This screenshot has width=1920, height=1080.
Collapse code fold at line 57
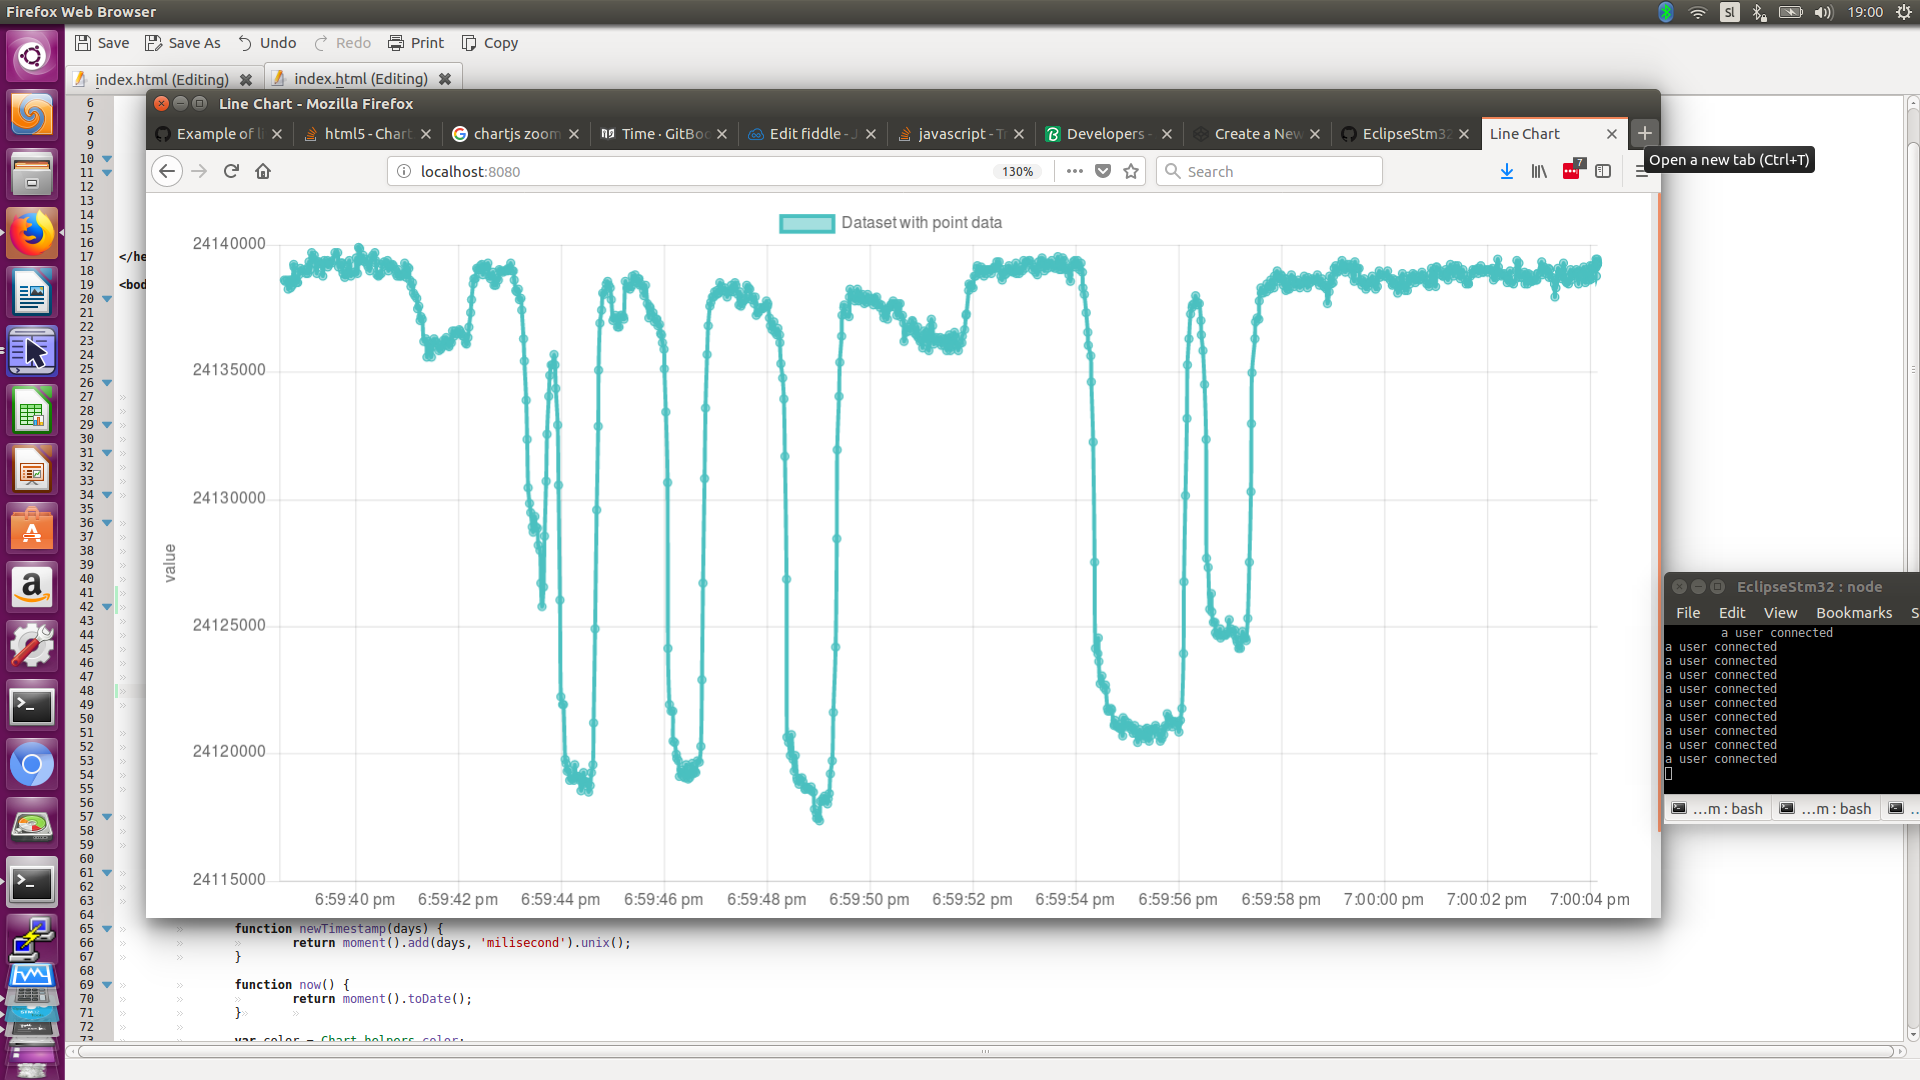[x=107, y=817]
